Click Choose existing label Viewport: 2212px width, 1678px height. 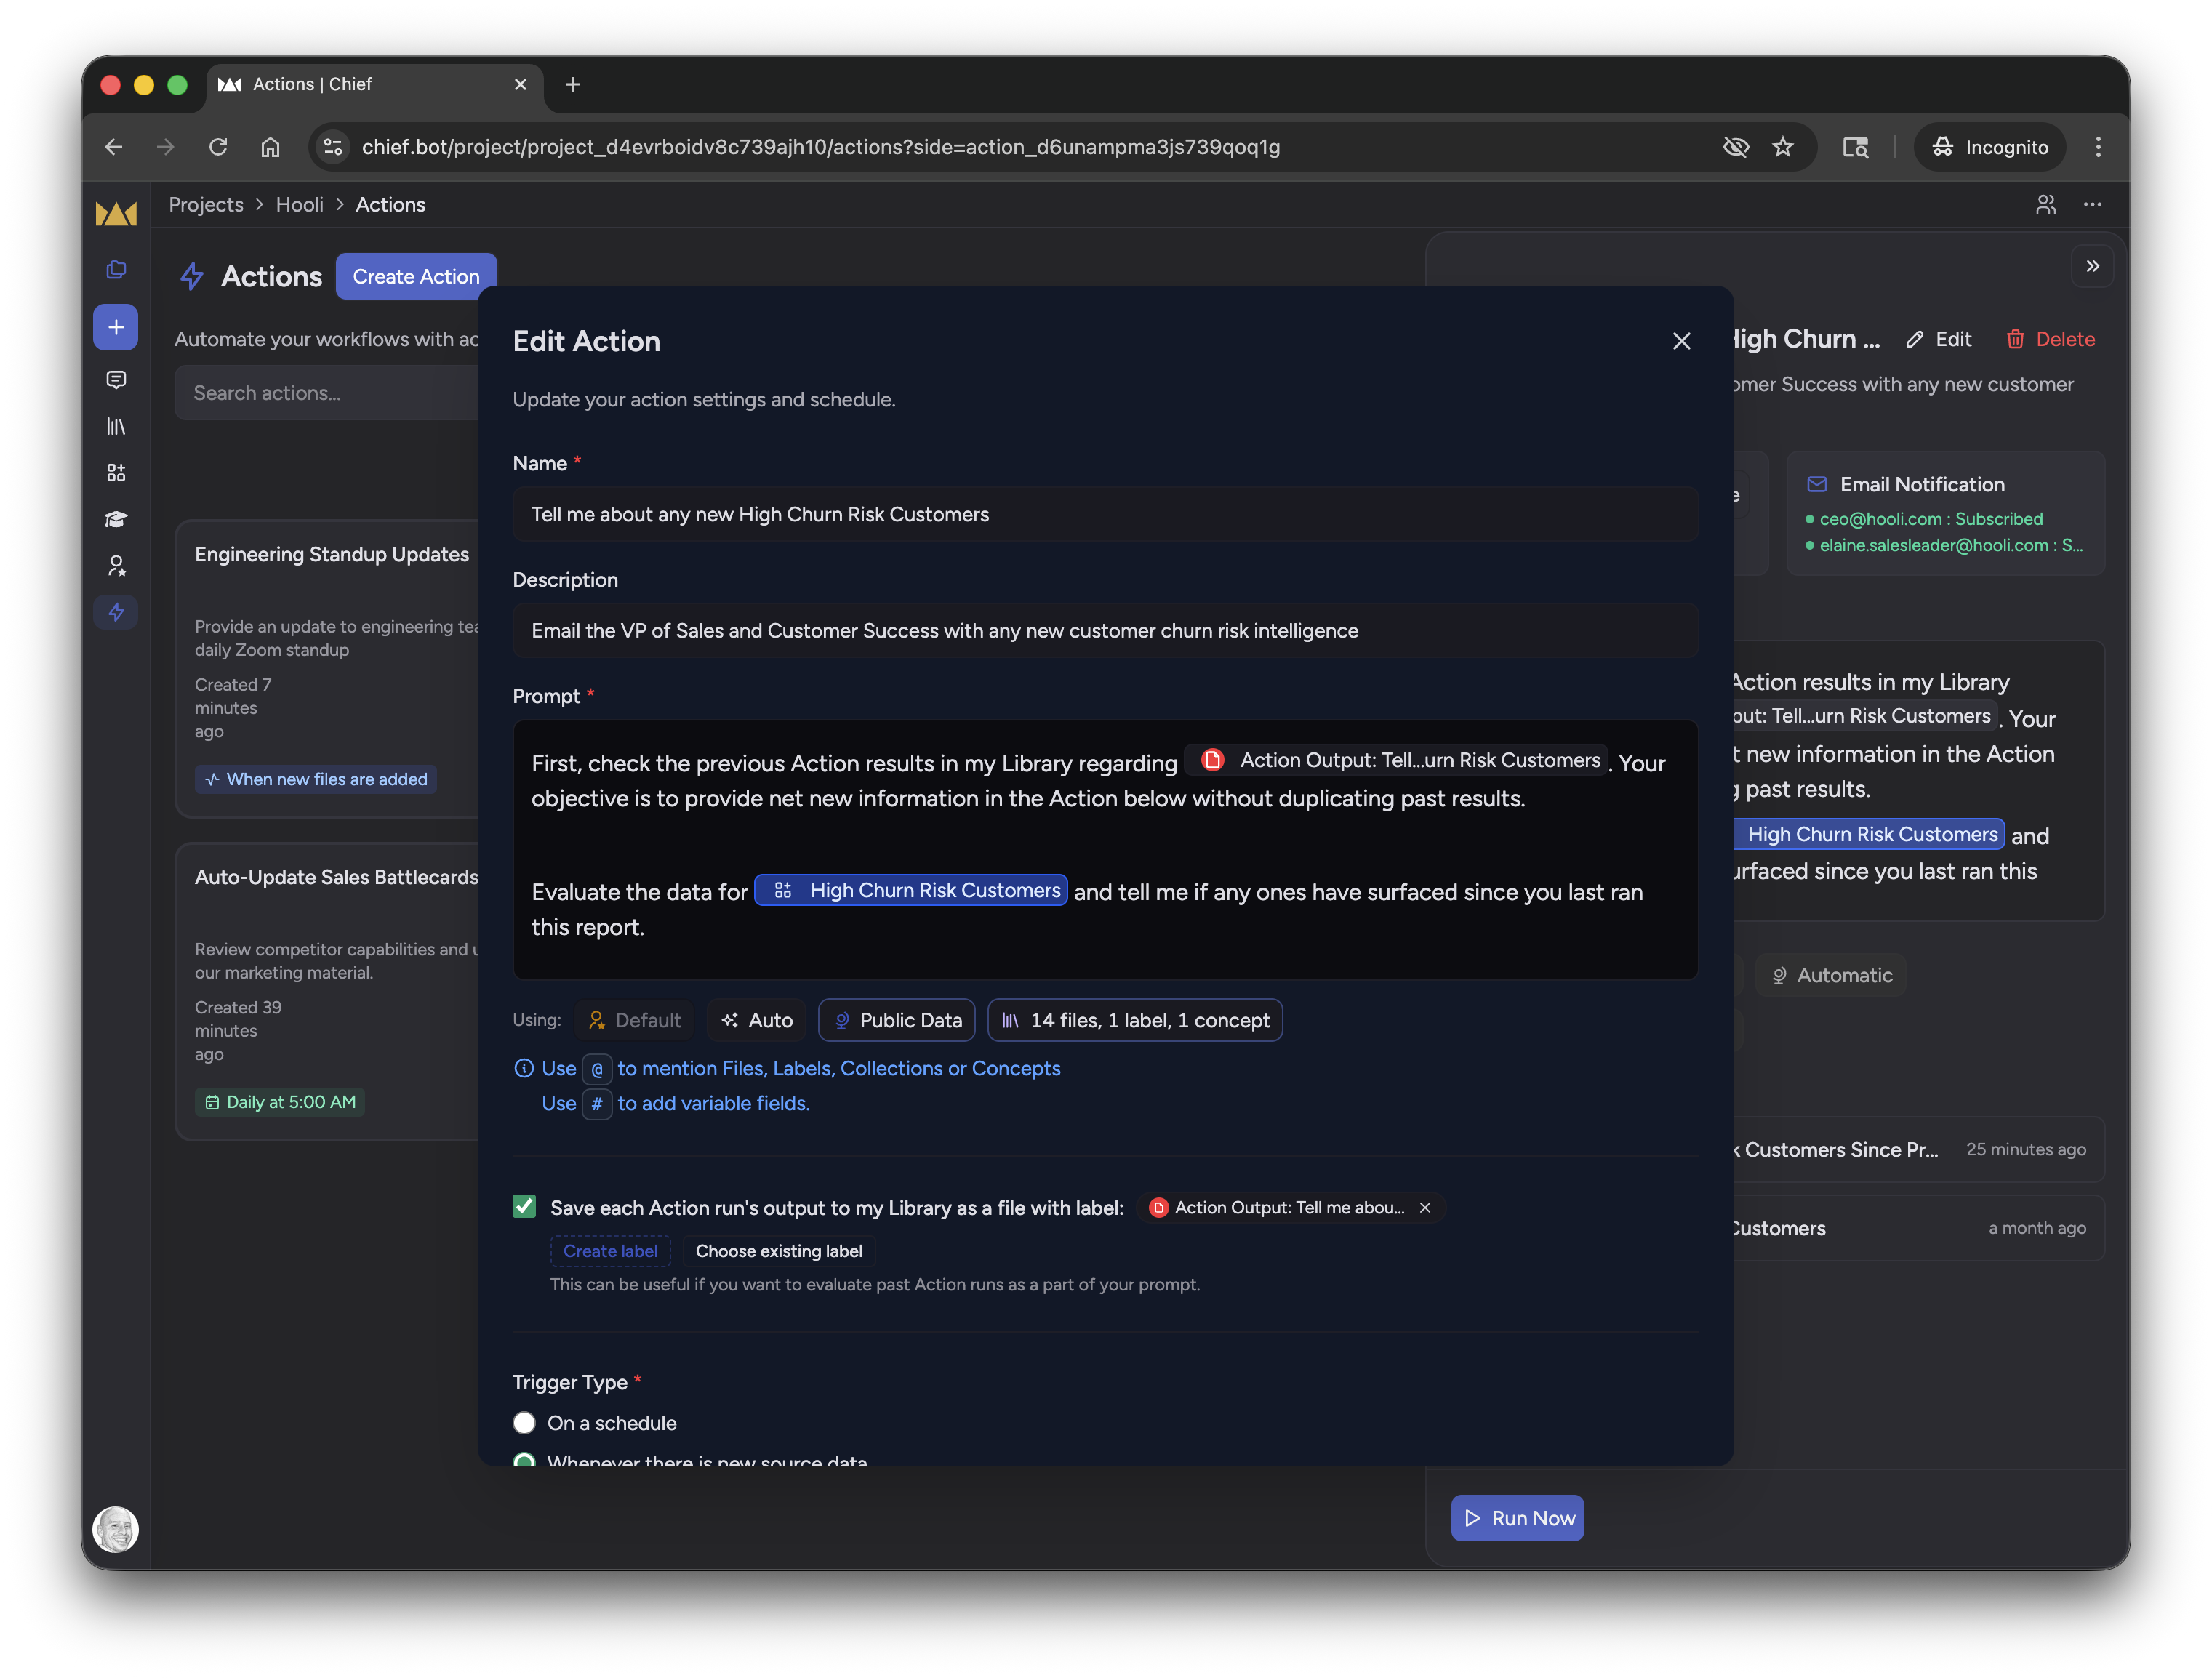tap(778, 1251)
